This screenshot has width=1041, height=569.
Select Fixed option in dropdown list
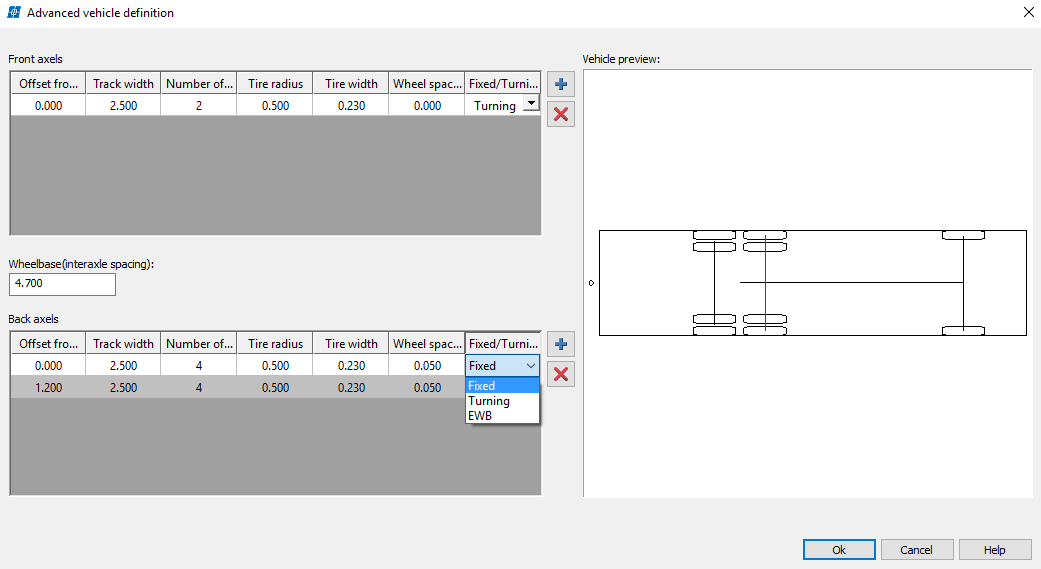[x=502, y=386]
